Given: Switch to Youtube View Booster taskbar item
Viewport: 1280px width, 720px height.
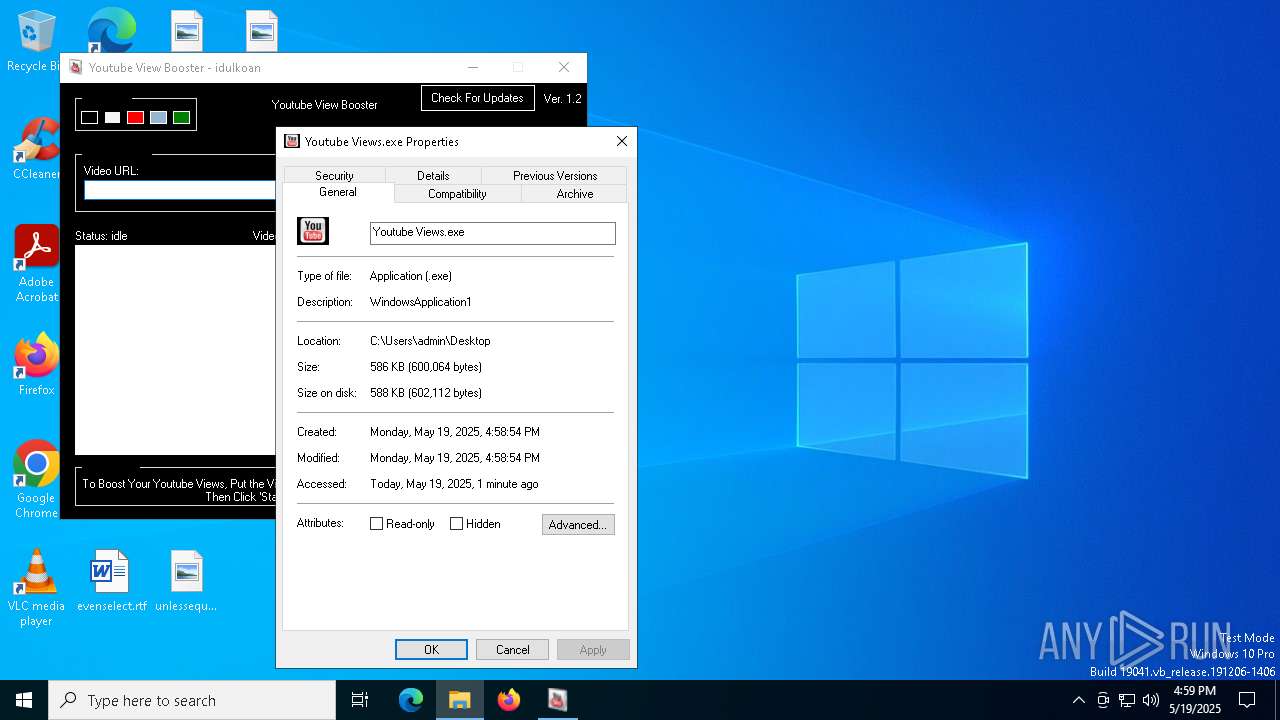Looking at the screenshot, I should 558,700.
